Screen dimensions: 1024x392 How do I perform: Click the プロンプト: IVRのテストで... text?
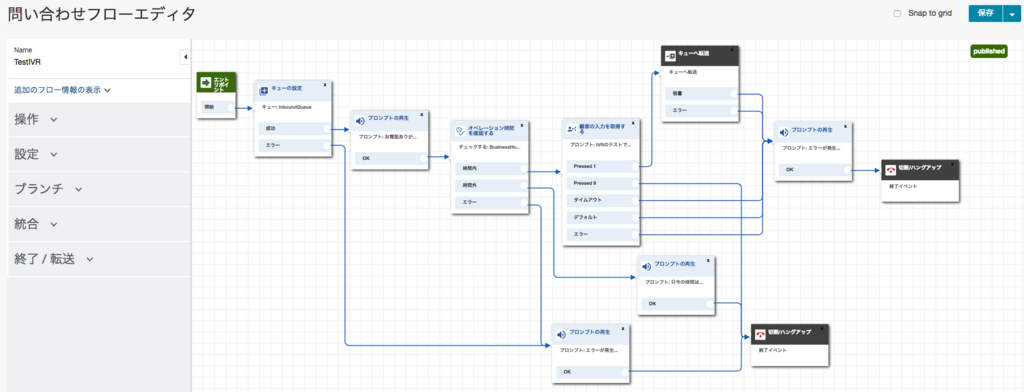click(x=600, y=145)
